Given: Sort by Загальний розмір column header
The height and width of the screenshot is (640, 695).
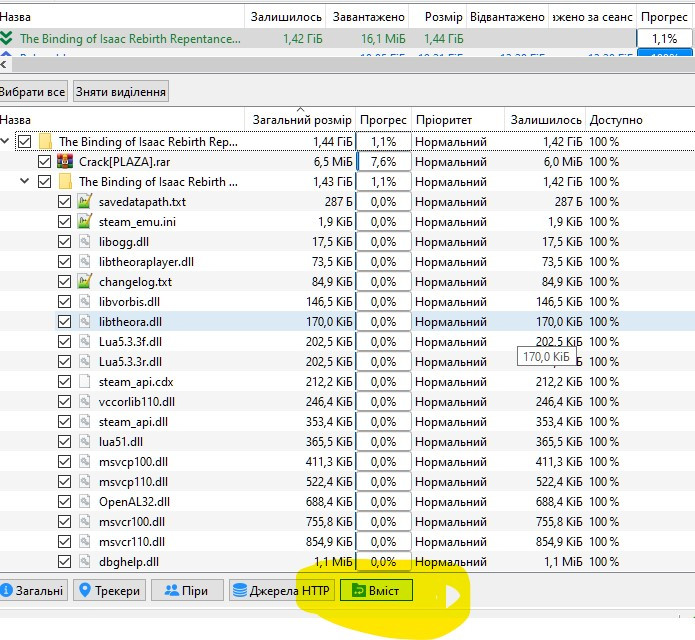Looking at the screenshot, I should tap(301, 120).
